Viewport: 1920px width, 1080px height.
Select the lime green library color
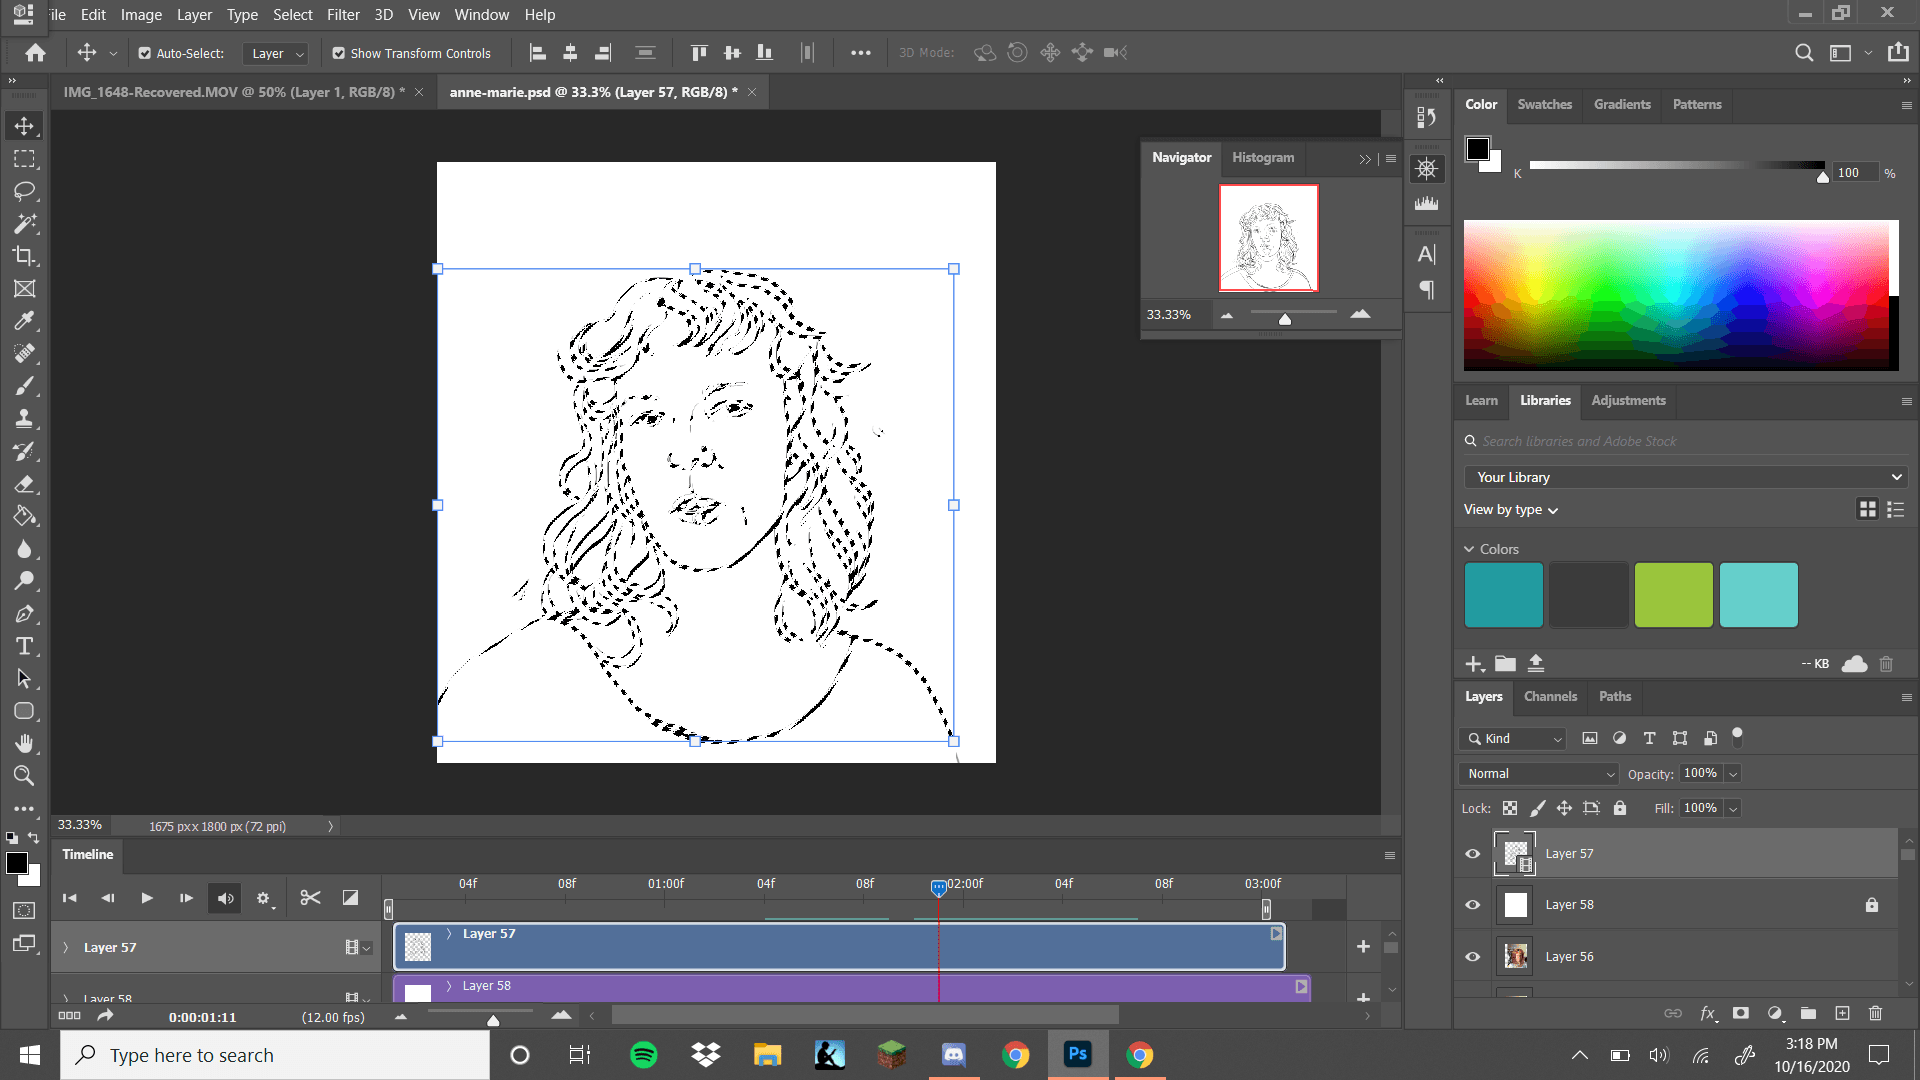click(1673, 595)
